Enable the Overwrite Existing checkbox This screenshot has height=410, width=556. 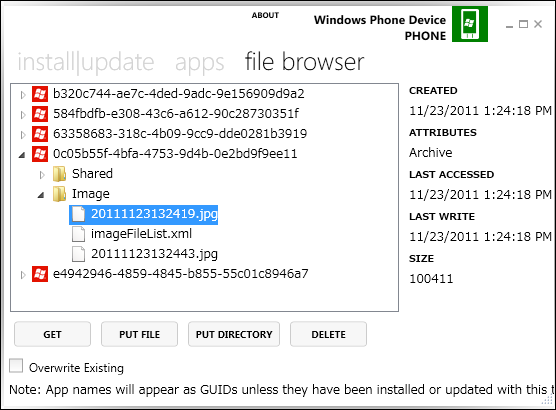coord(16,366)
